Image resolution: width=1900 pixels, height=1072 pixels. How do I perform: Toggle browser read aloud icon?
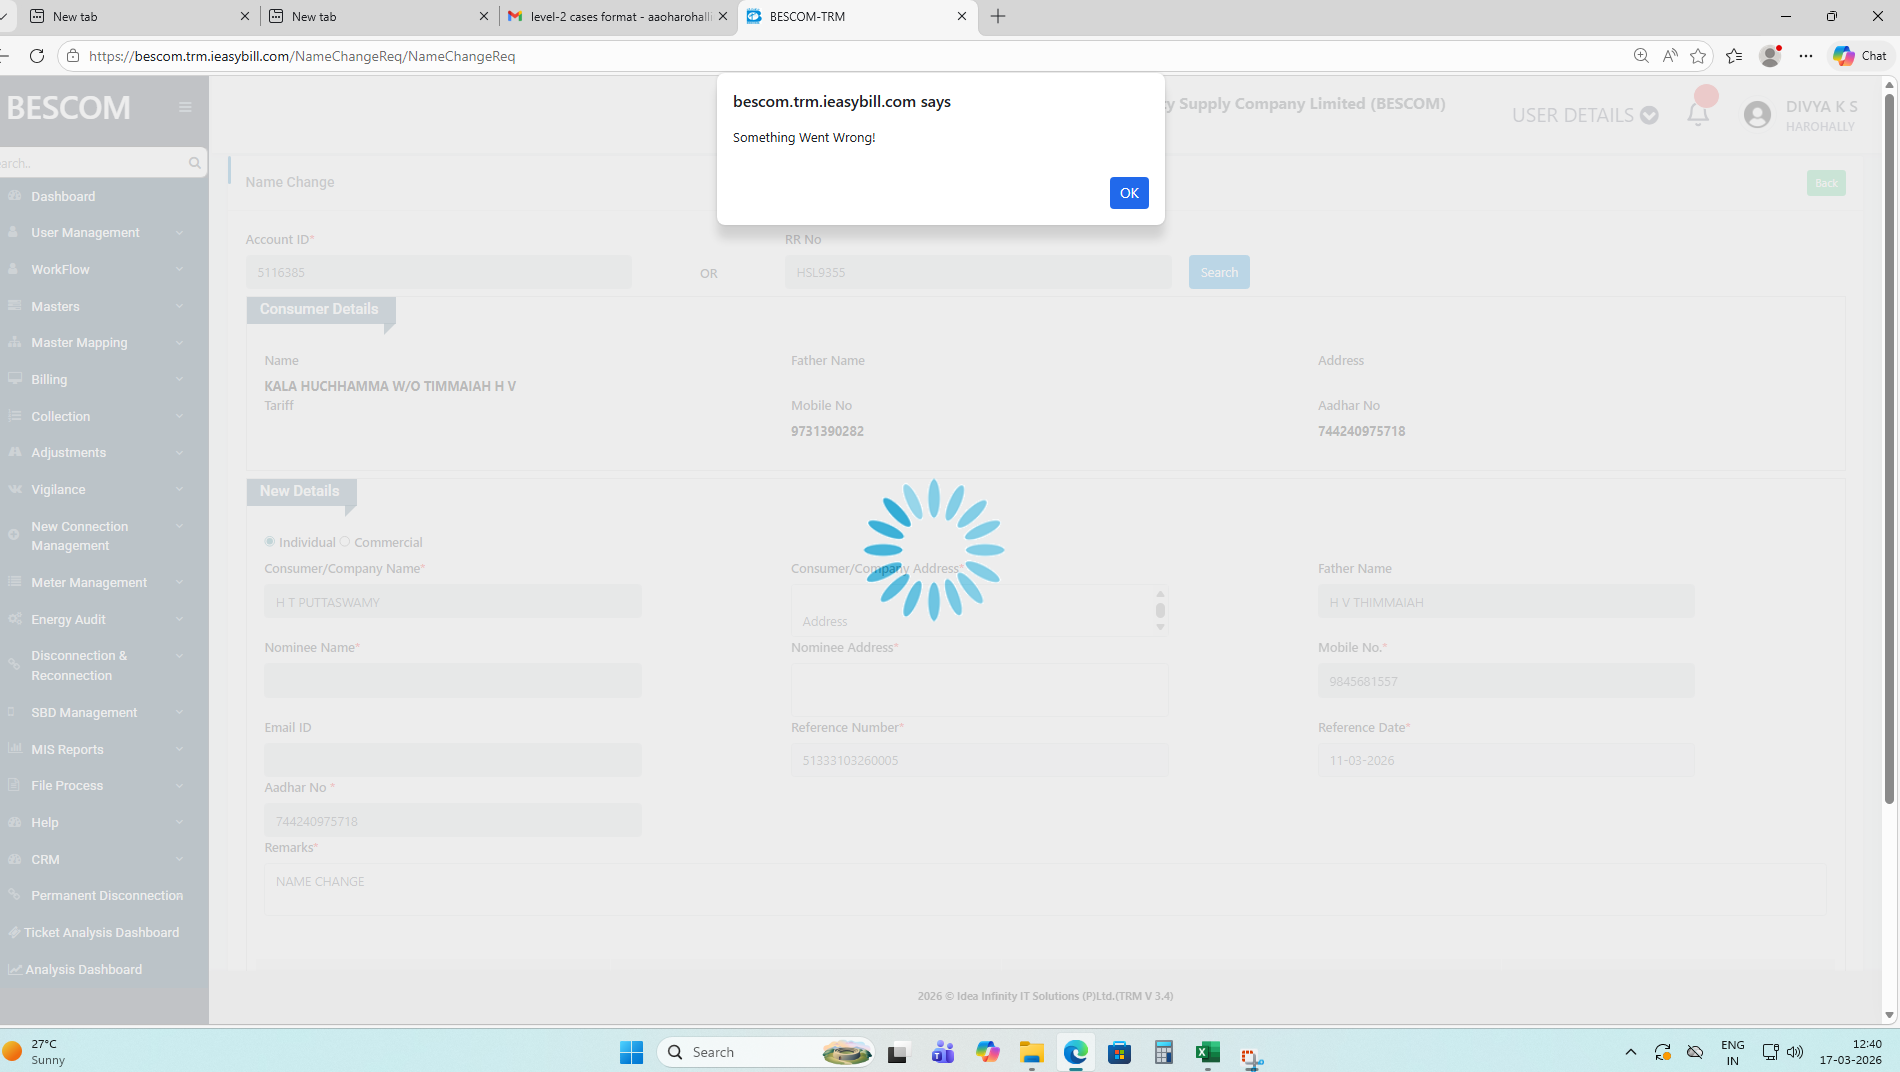pos(1670,56)
